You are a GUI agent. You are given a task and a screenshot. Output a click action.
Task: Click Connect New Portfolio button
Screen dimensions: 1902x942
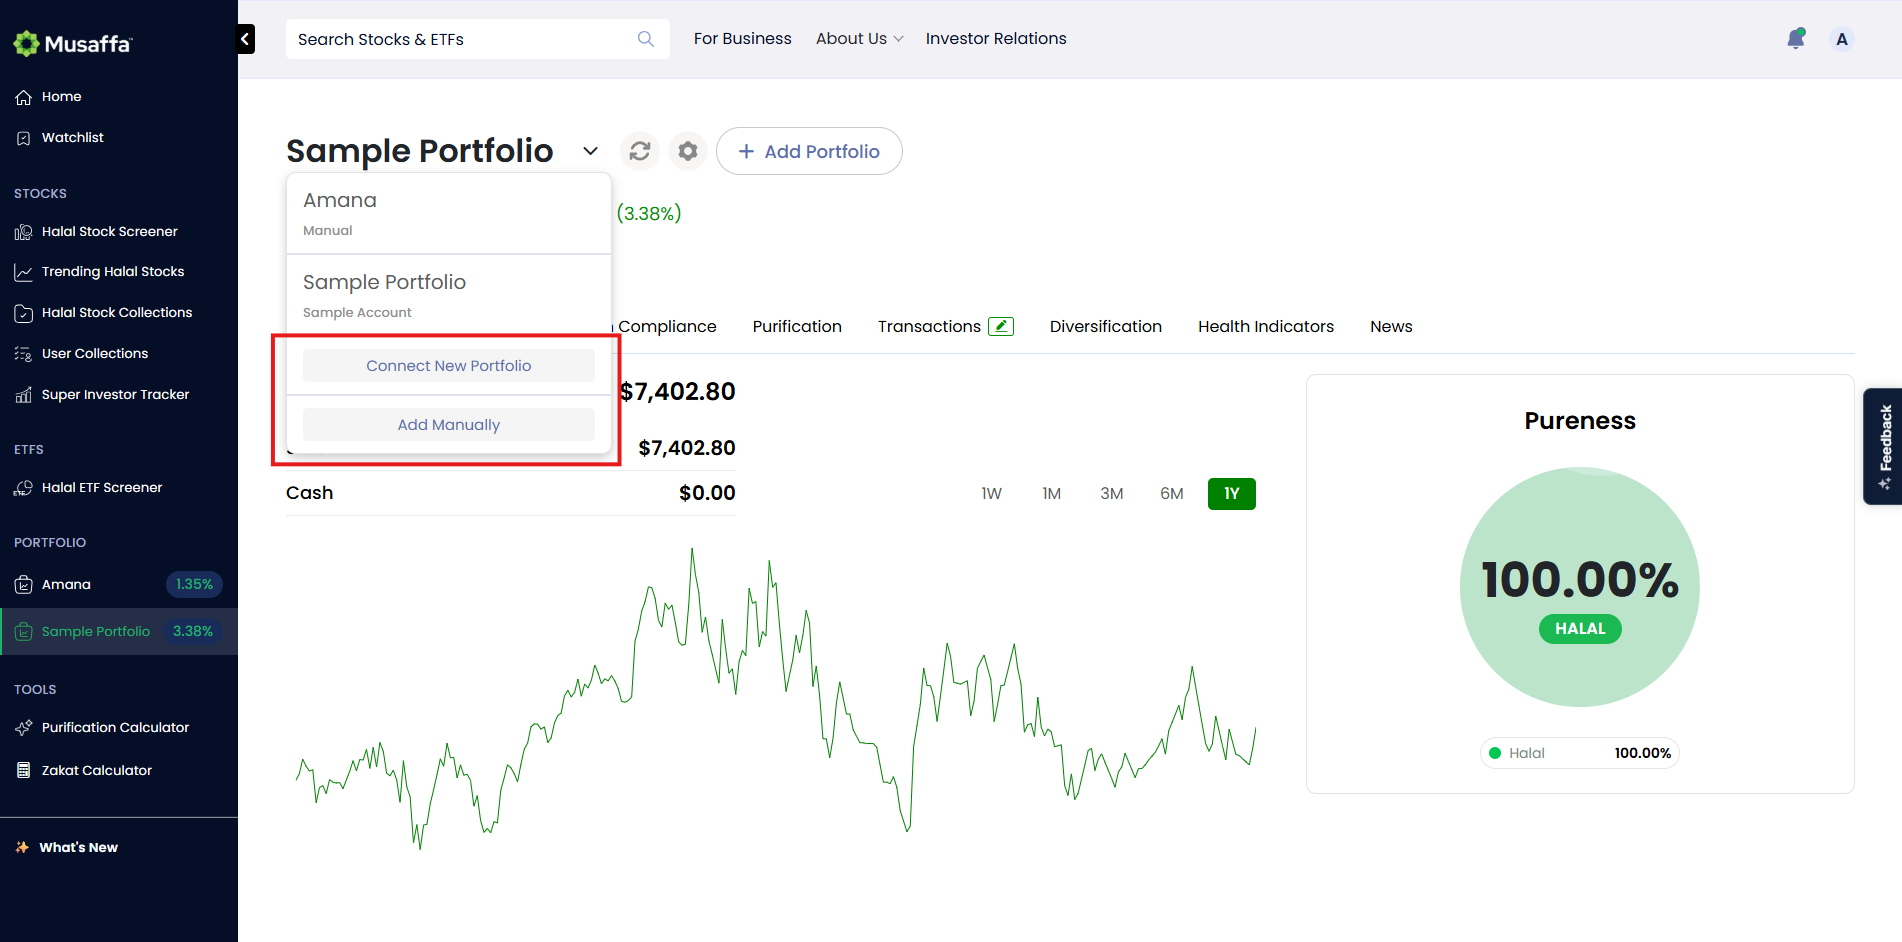coord(449,366)
